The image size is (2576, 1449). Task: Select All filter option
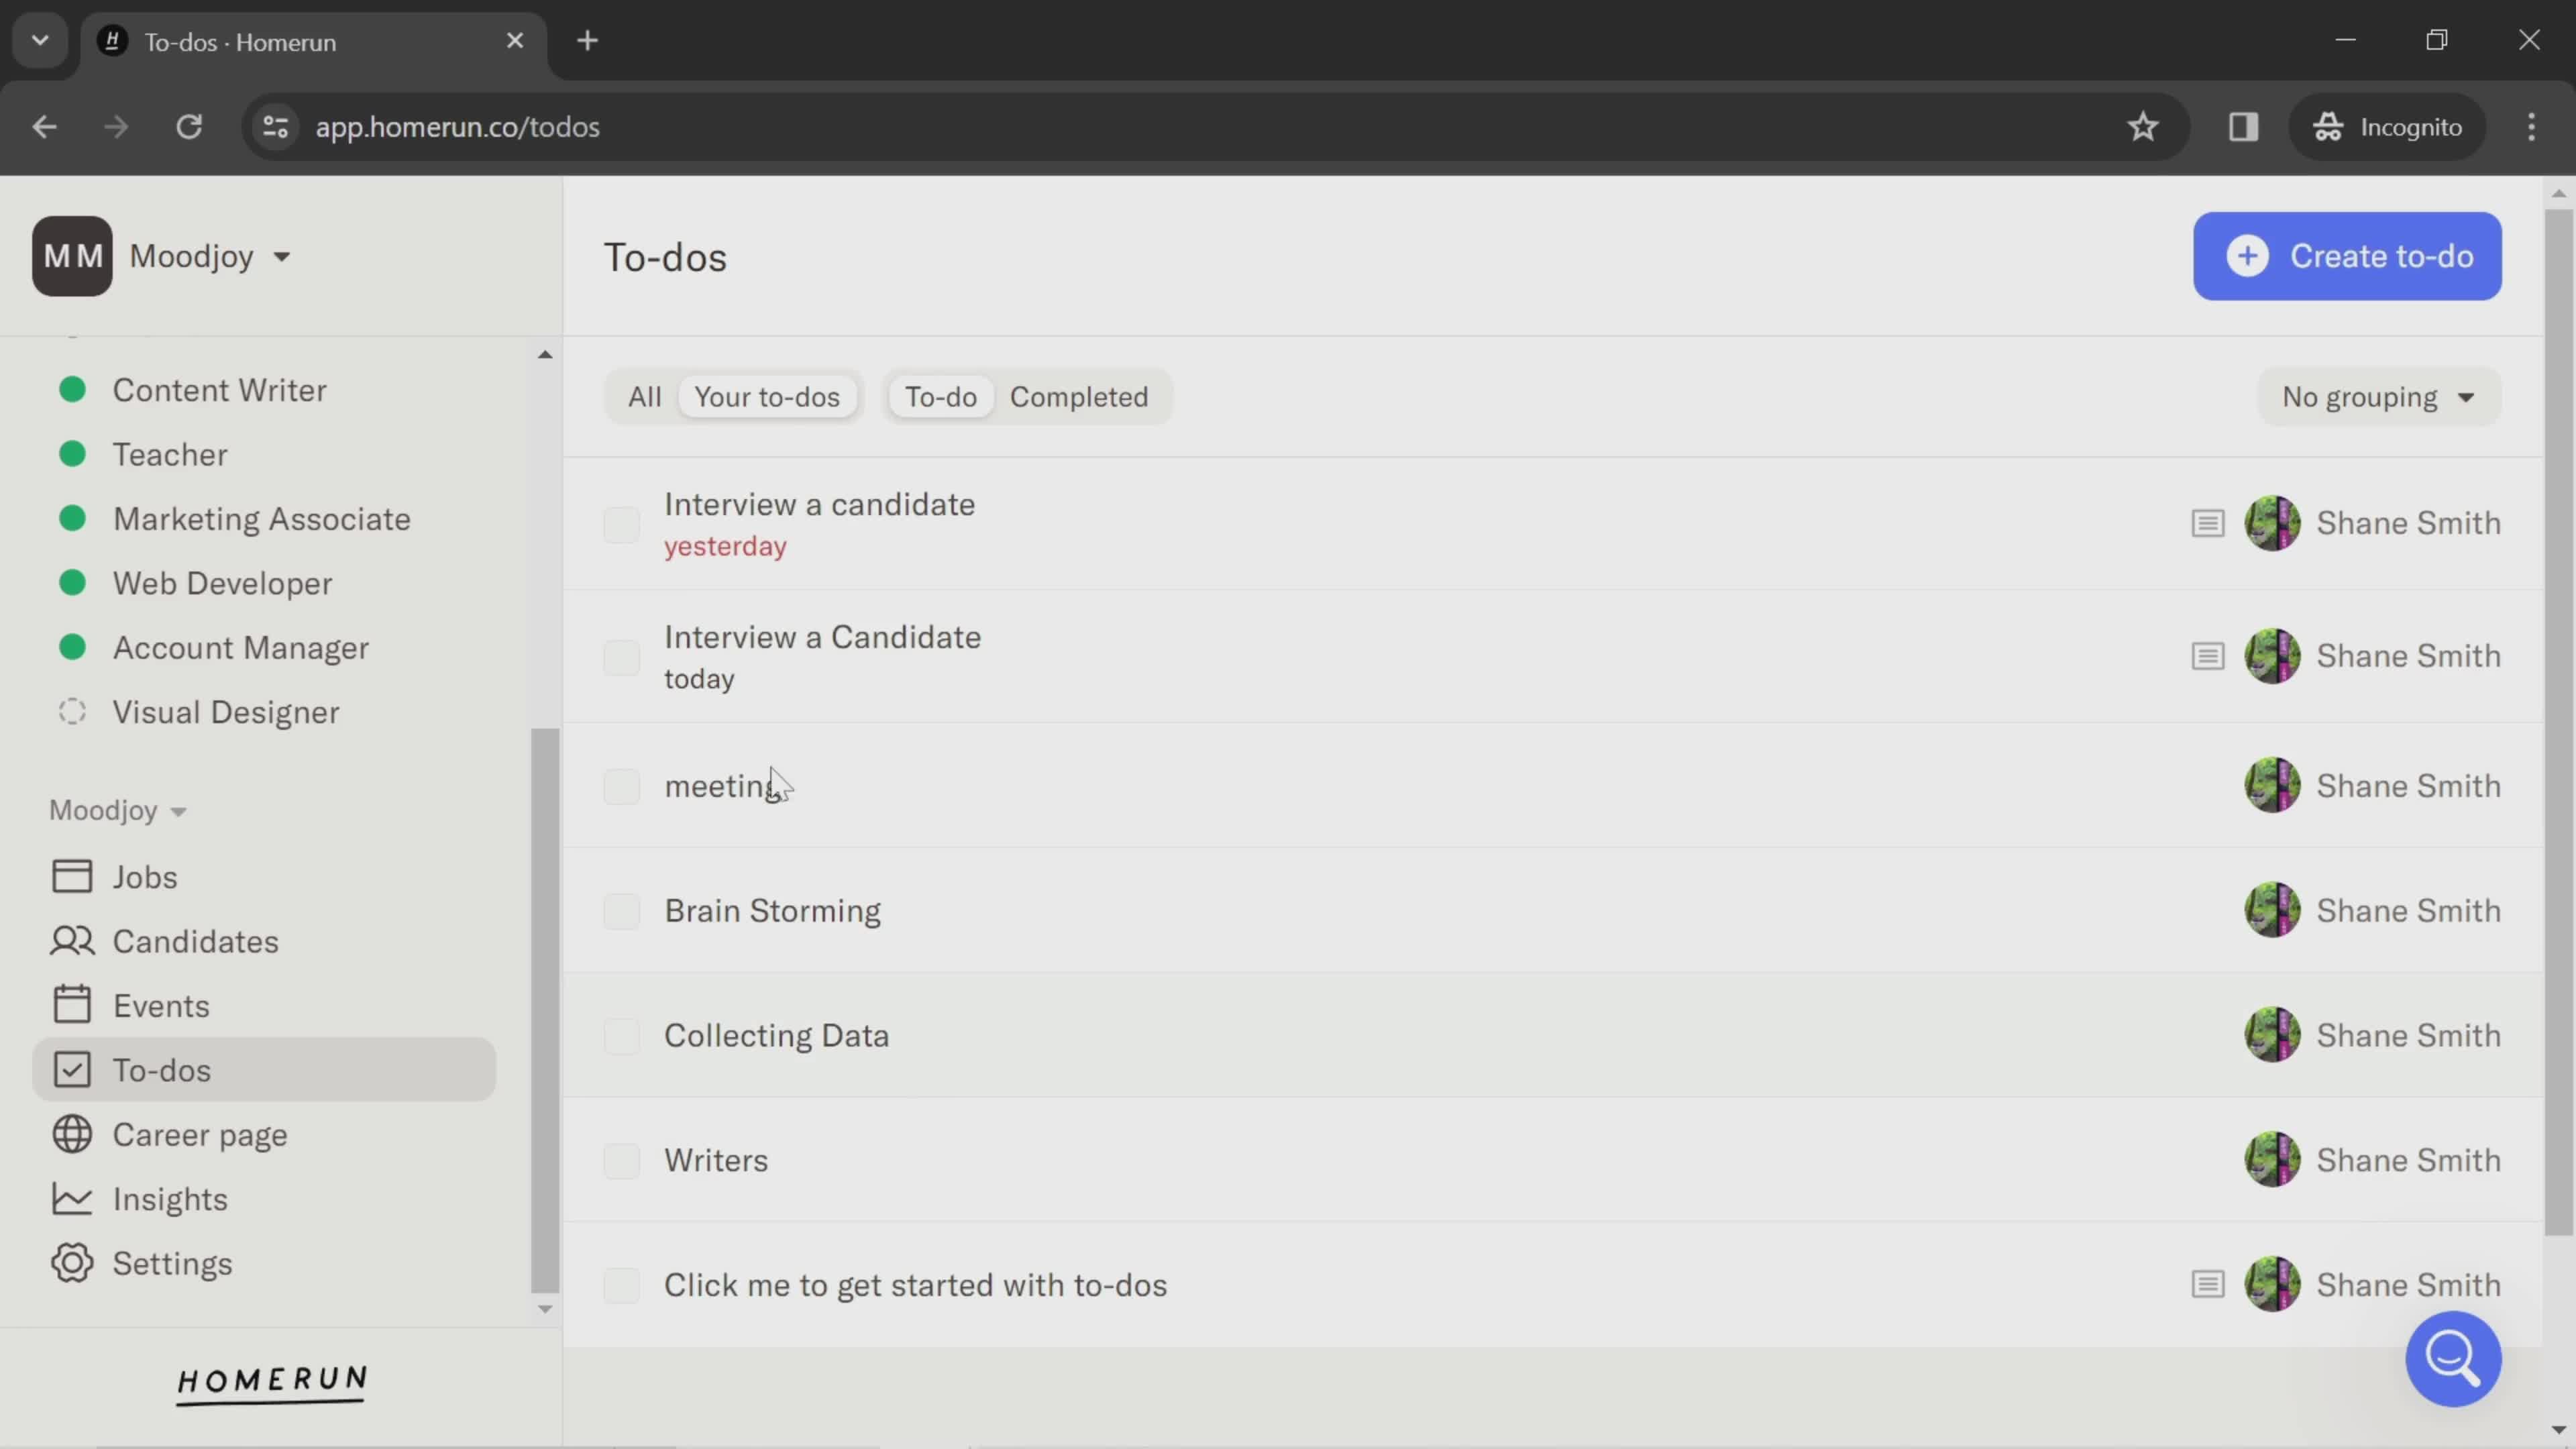[644, 396]
